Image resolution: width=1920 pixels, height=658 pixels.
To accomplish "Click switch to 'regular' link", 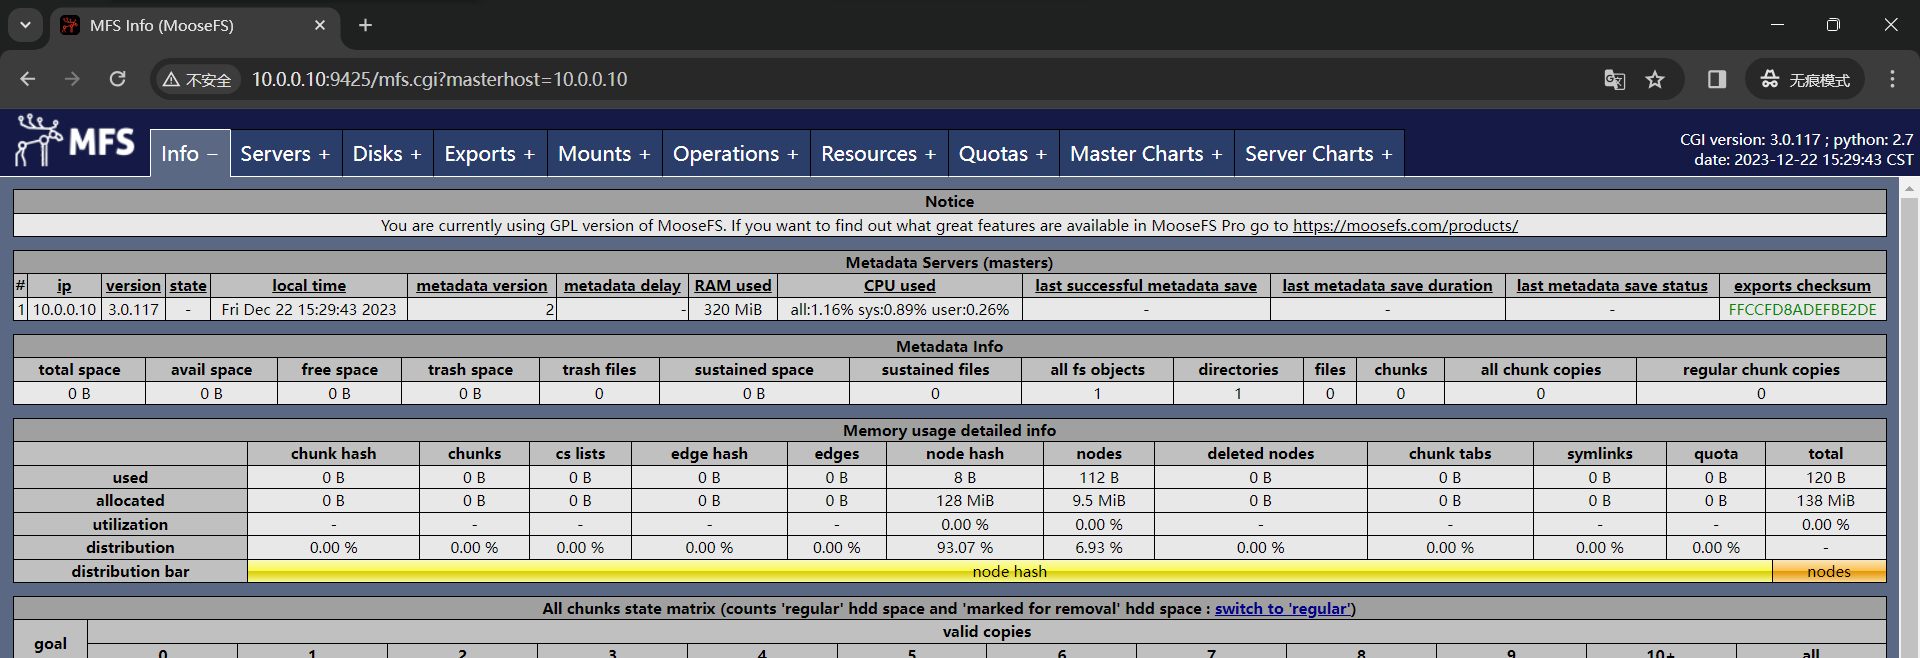I will point(1283,608).
